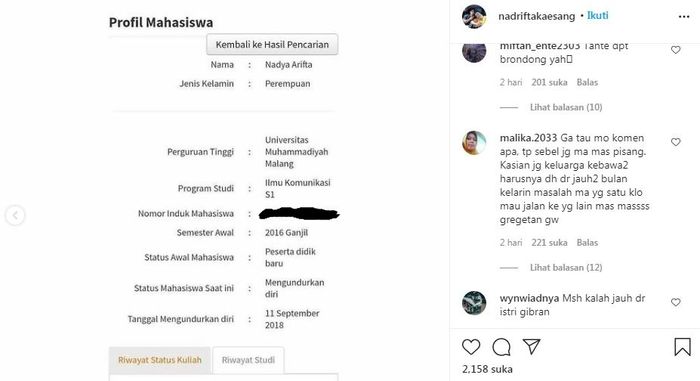This screenshot has width=700, height=381.
Task: Share post with the paper plane icon
Action: (x=532, y=347)
